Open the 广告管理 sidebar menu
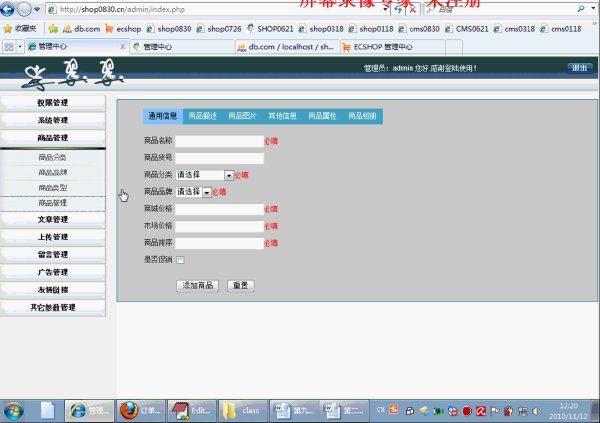 pos(53,272)
